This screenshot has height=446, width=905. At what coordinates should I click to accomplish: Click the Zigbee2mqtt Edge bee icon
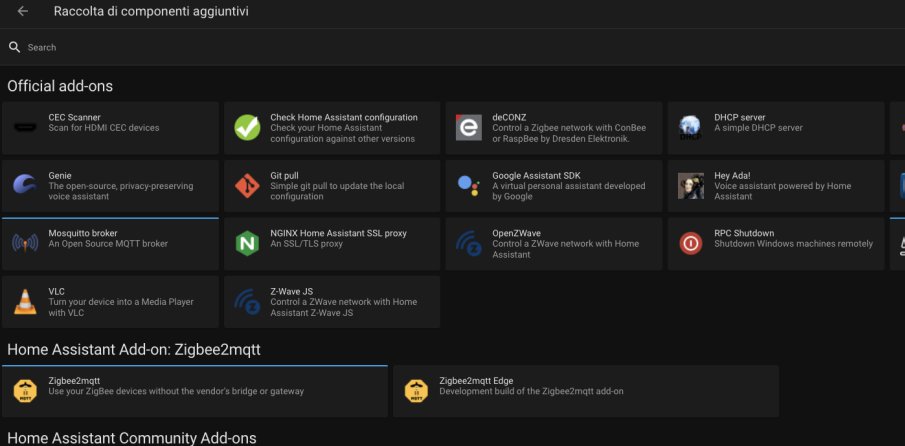click(x=416, y=391)
